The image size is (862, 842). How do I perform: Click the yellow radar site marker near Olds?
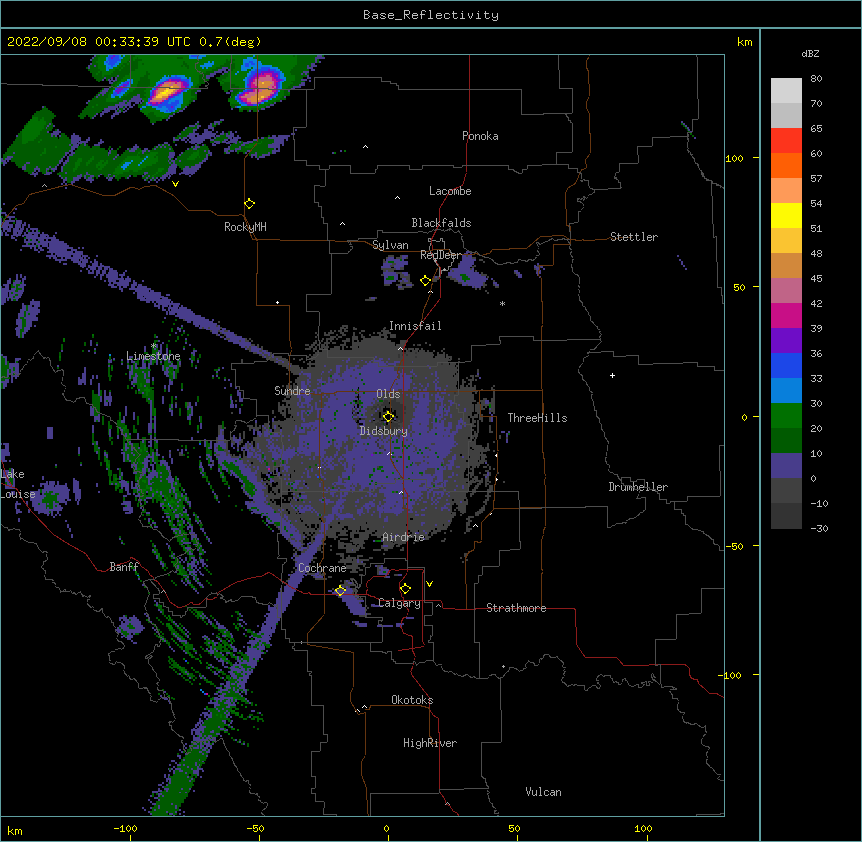click(x=388, y=416)
